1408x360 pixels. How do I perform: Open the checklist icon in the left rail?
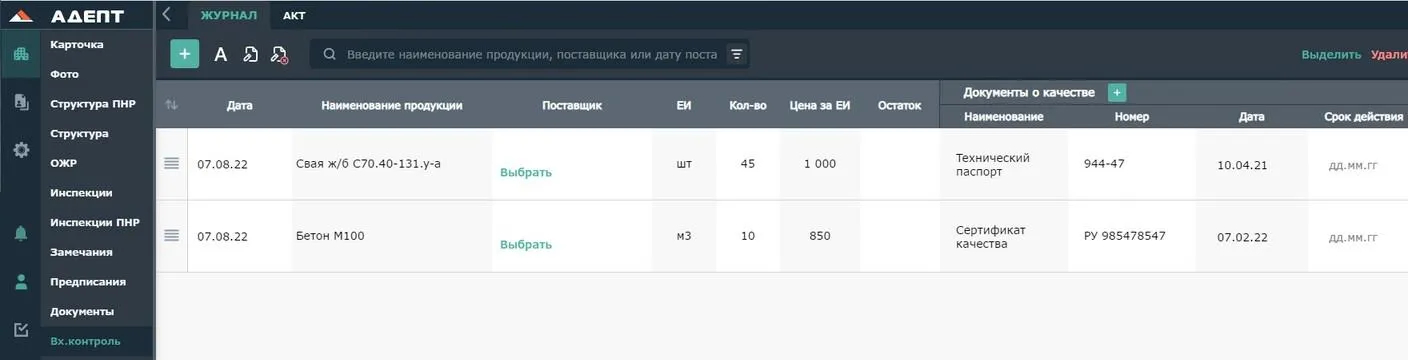pos(20,329)
